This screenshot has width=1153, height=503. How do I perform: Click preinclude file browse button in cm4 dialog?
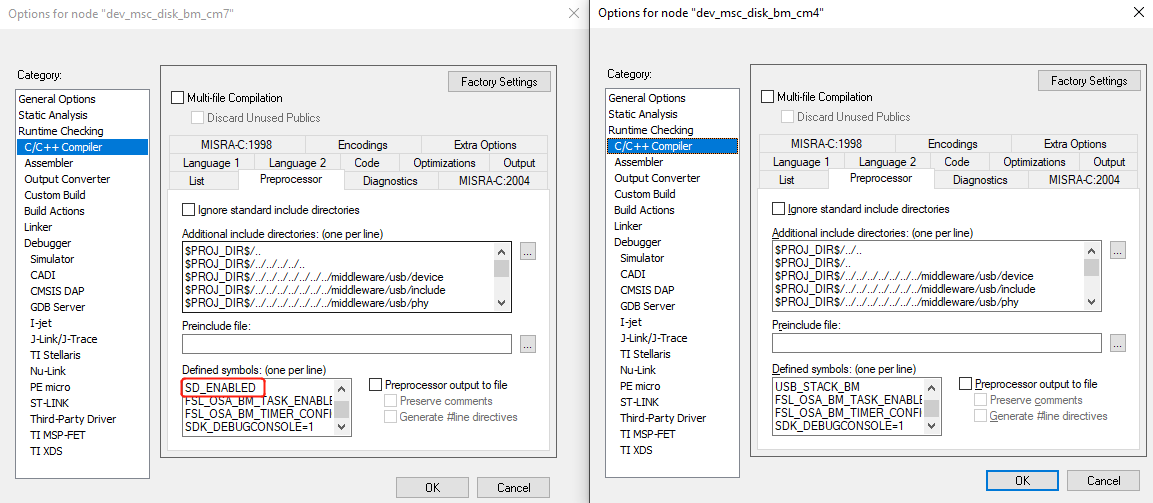pyautogui.click(x=1117, y=343)
